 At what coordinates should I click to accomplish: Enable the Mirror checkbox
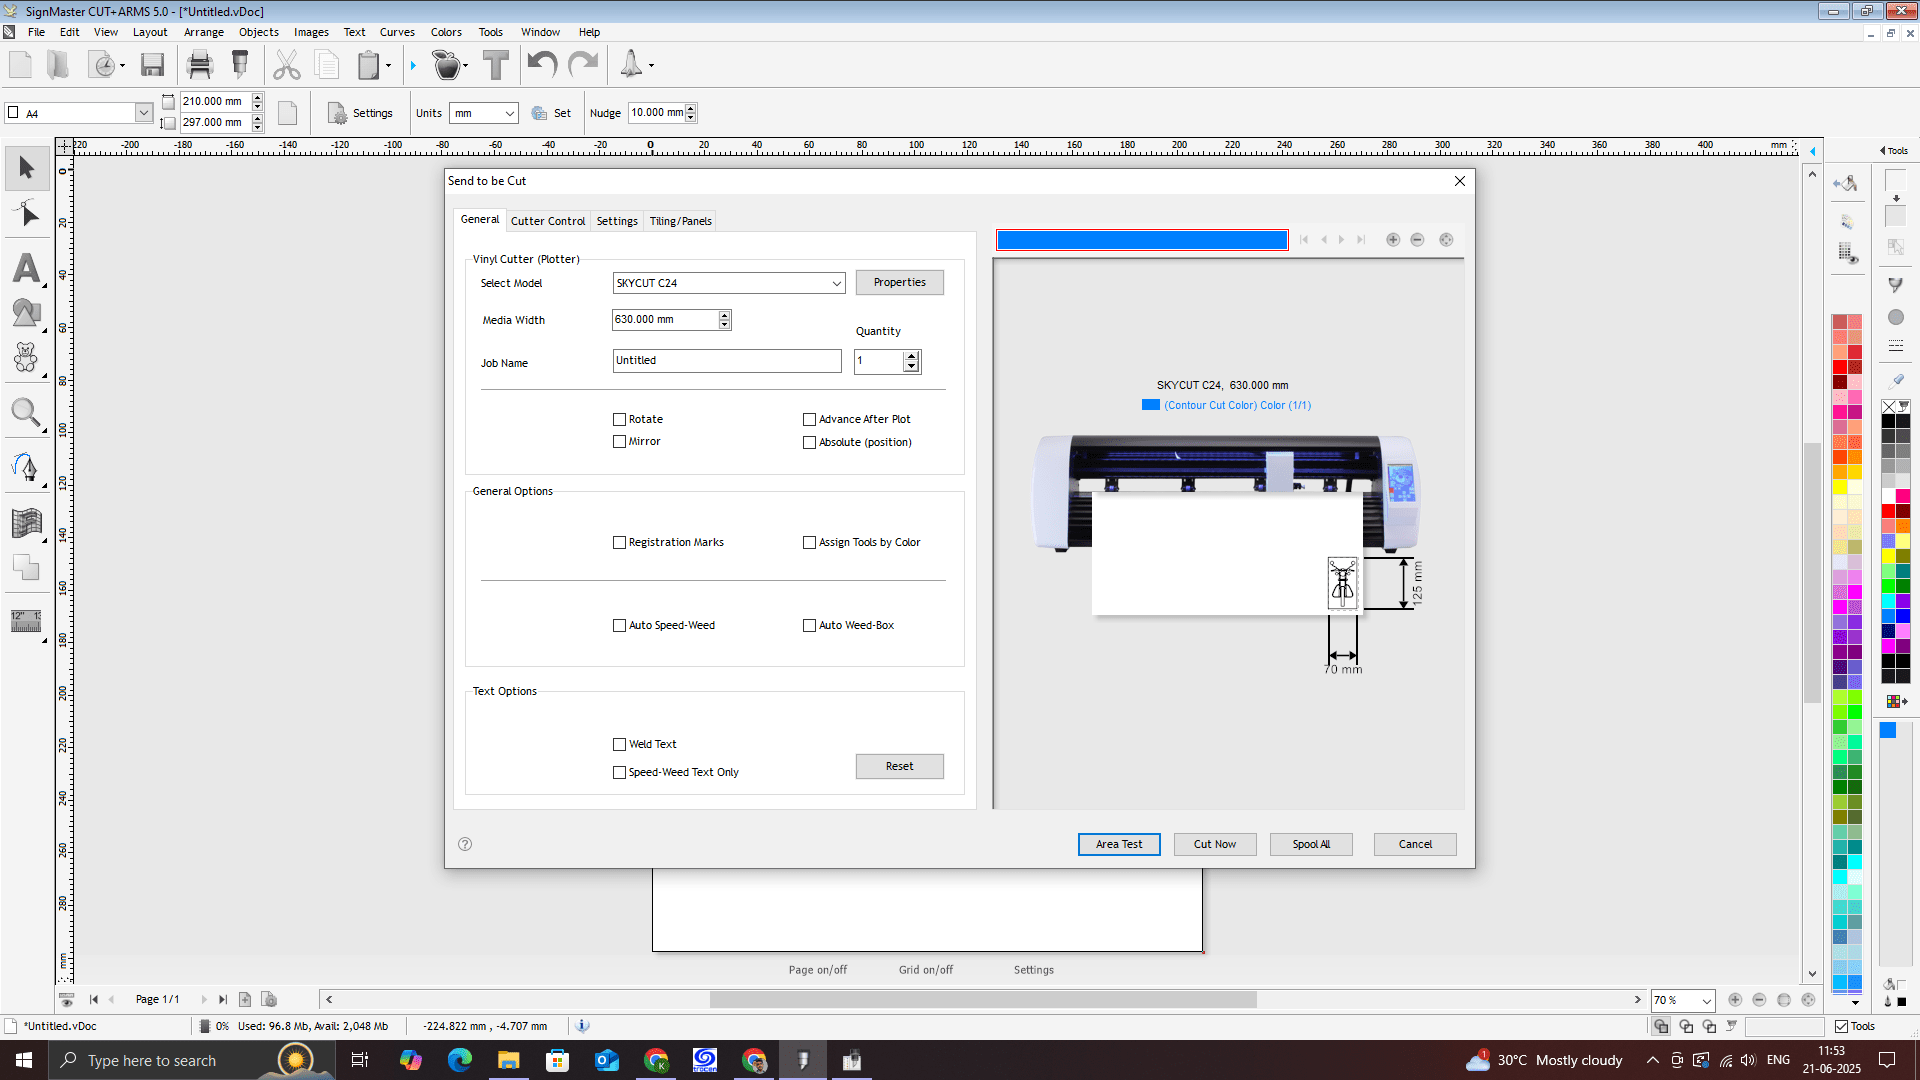click(620, 442)
